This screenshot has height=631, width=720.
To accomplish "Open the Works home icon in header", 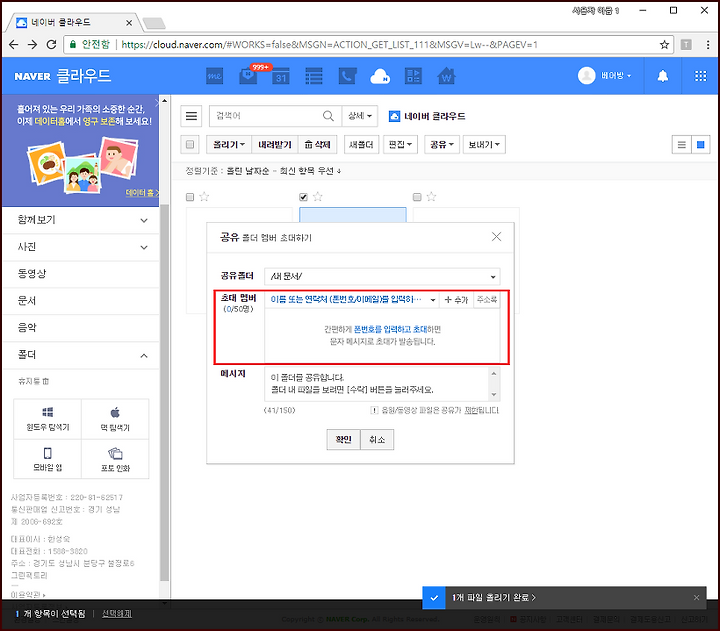I will point(446,76).
